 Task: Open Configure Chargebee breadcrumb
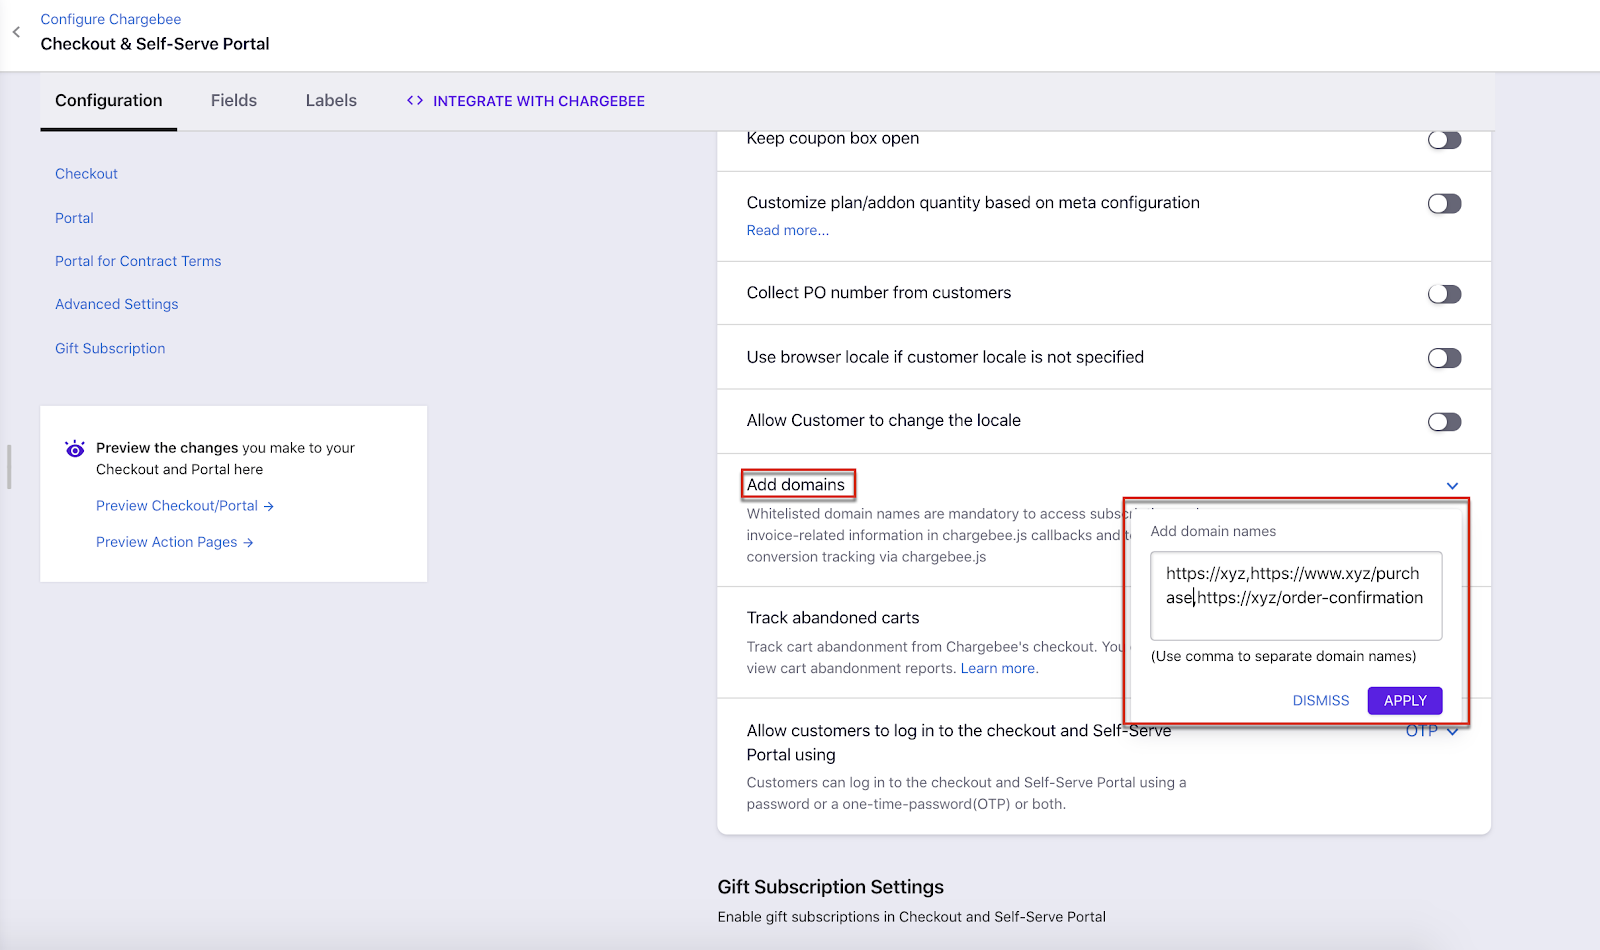(111, 19)
